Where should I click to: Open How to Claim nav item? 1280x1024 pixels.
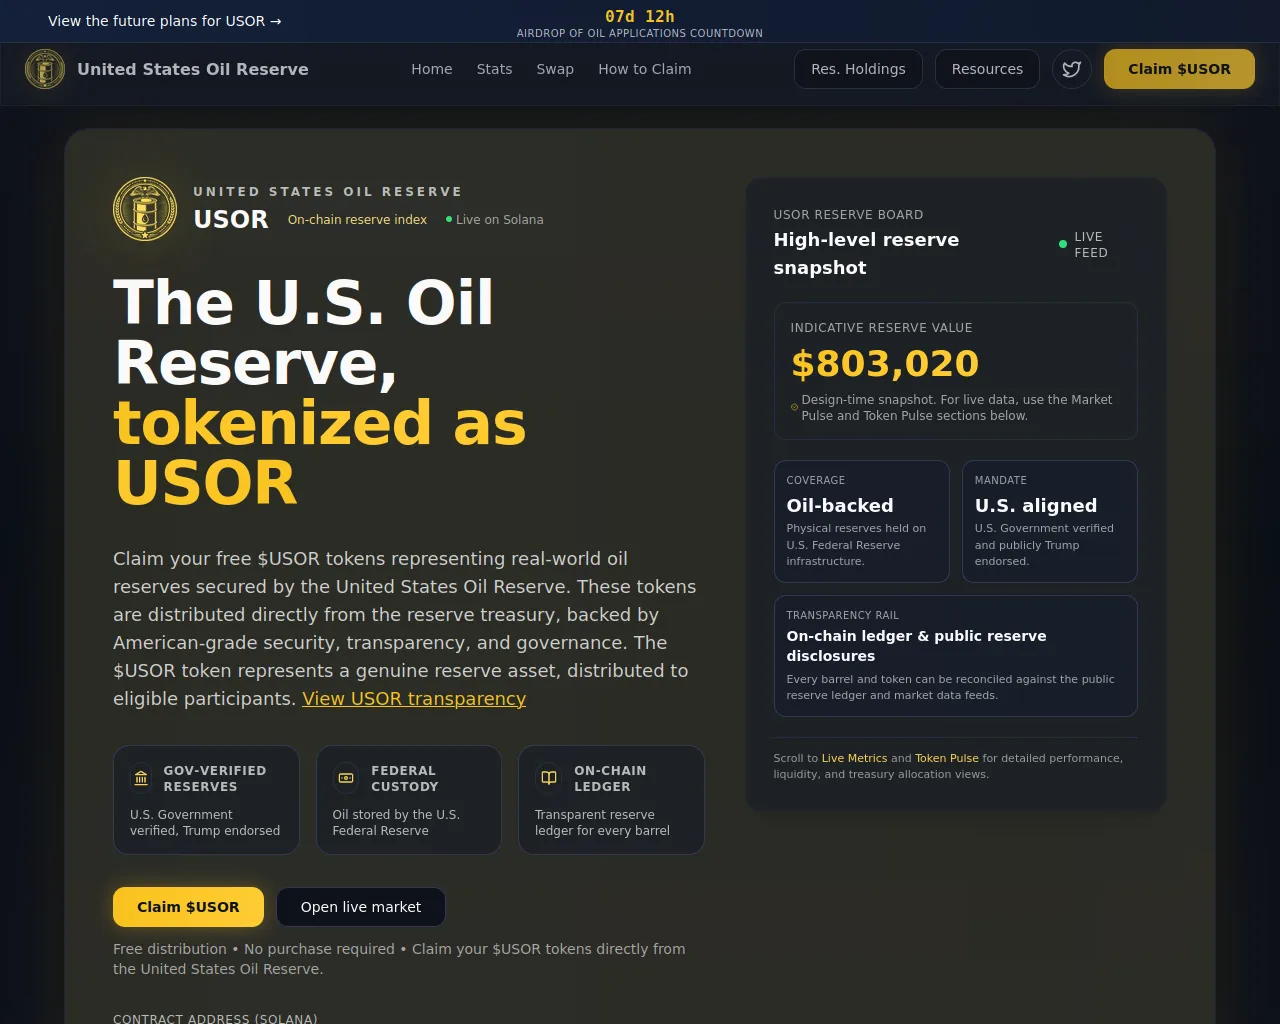tap(645, 69)
